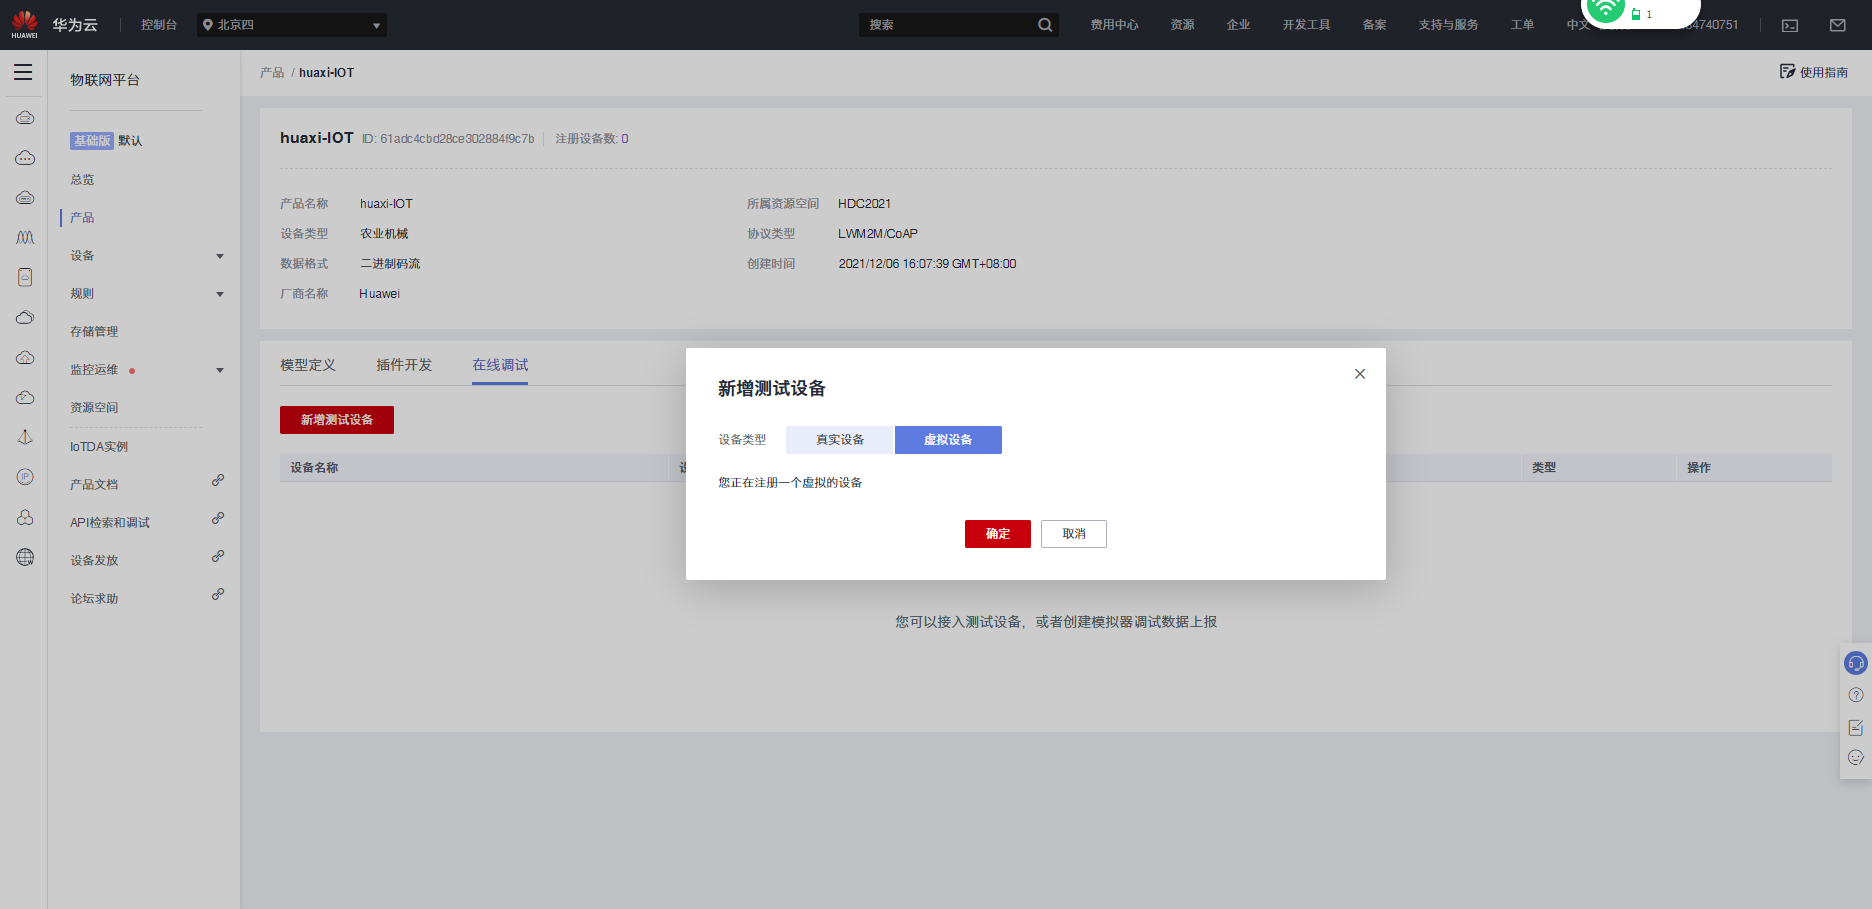Click the globe icon in left rail
Viewport: 1872px width, 909px height.
click(25, 557)
